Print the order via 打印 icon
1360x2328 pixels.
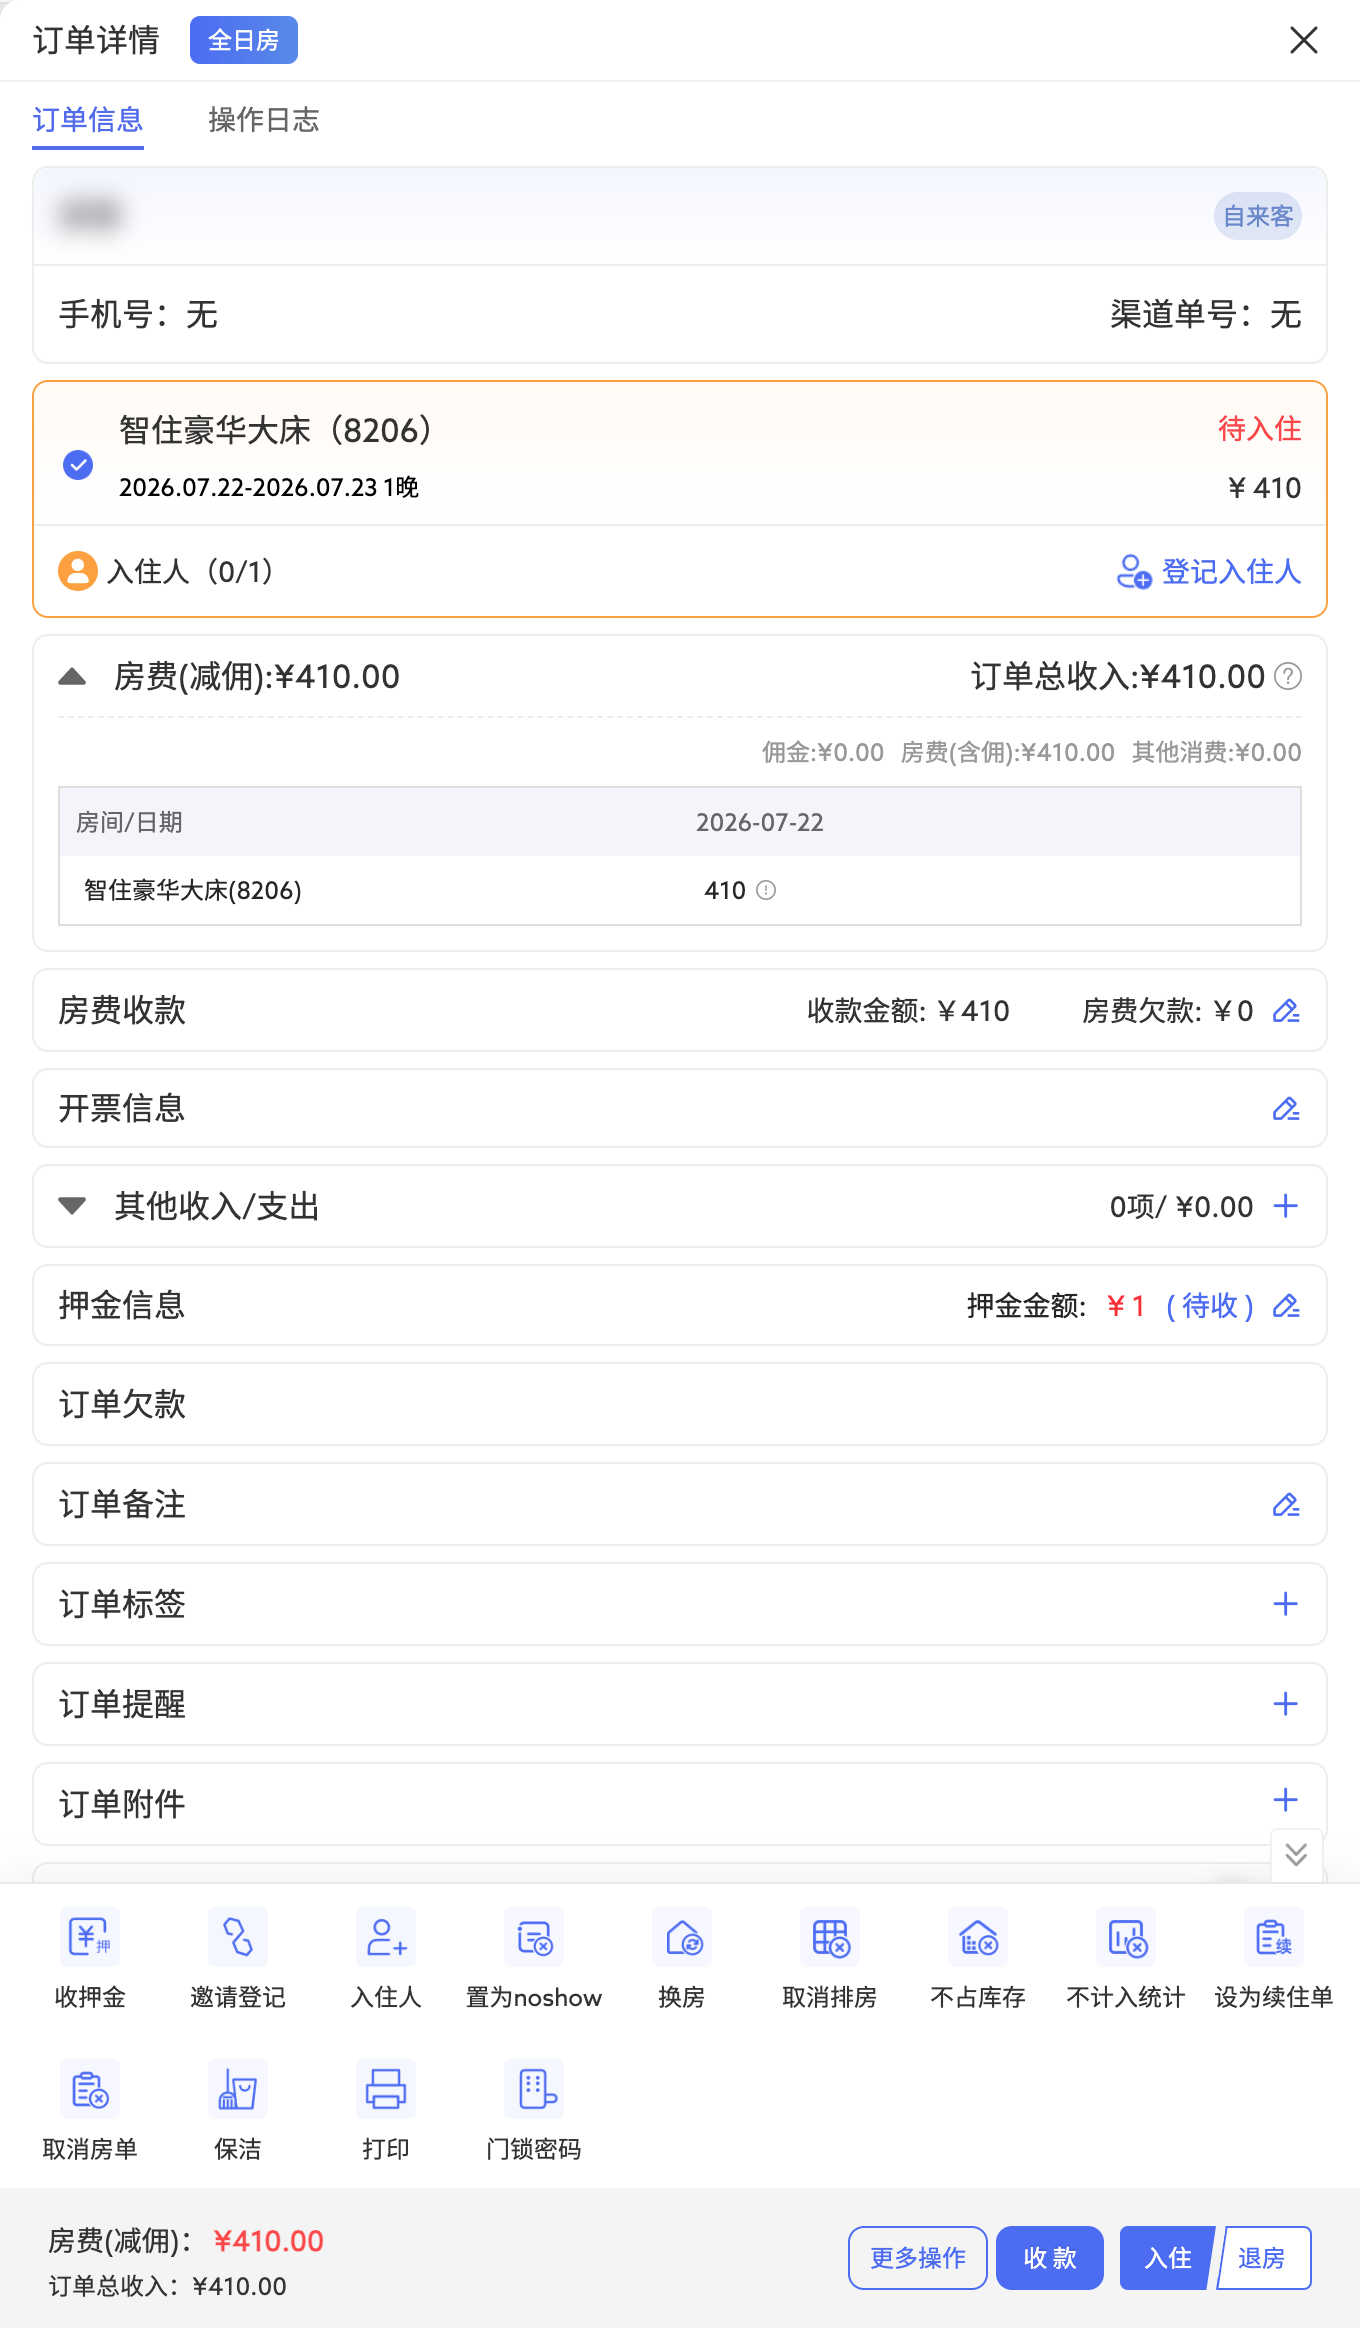point(386,2089)
